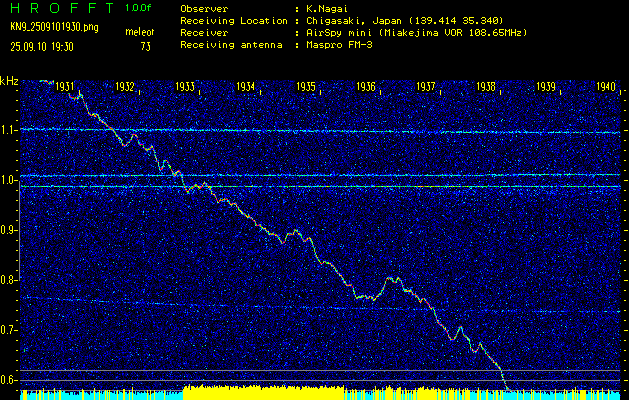
Task: Click the 1936 time marker
Action: point(366,86)
